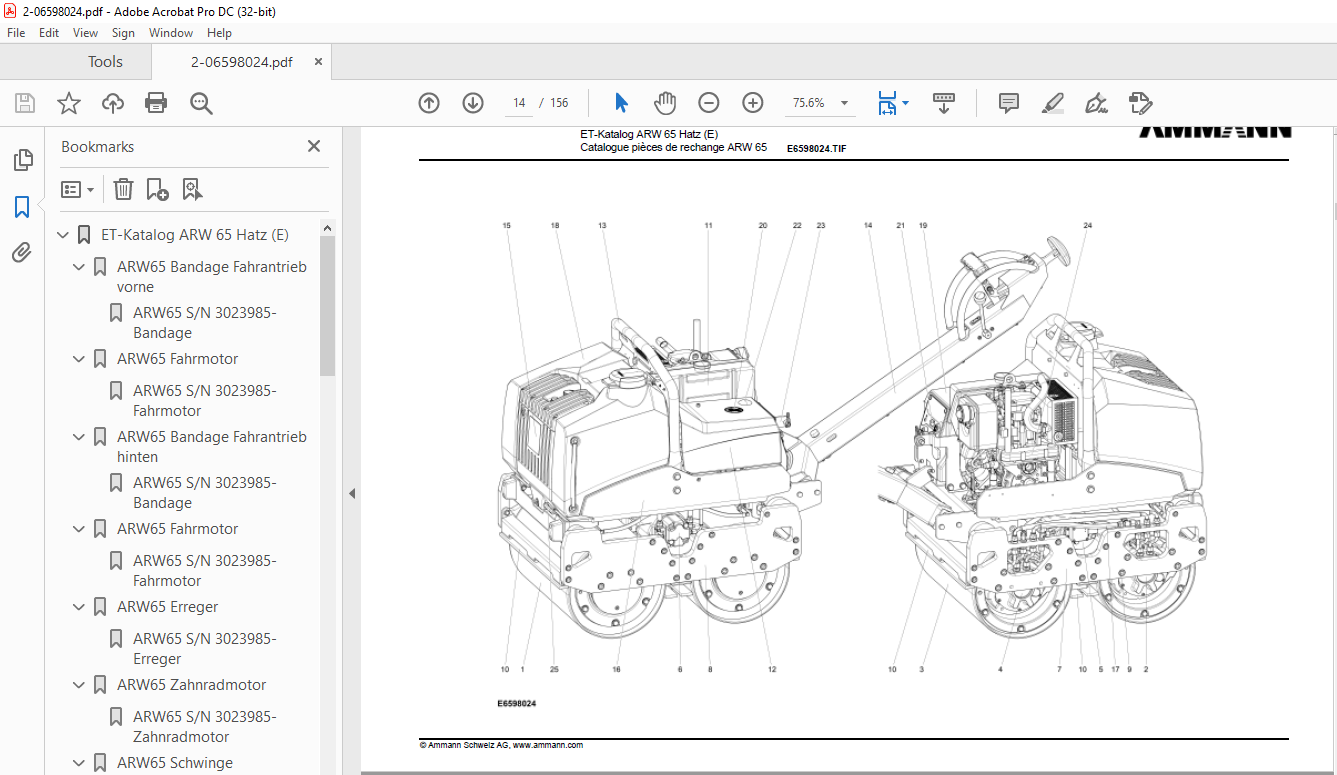Click the 'E6598024' drawing label

click(517, 704)
